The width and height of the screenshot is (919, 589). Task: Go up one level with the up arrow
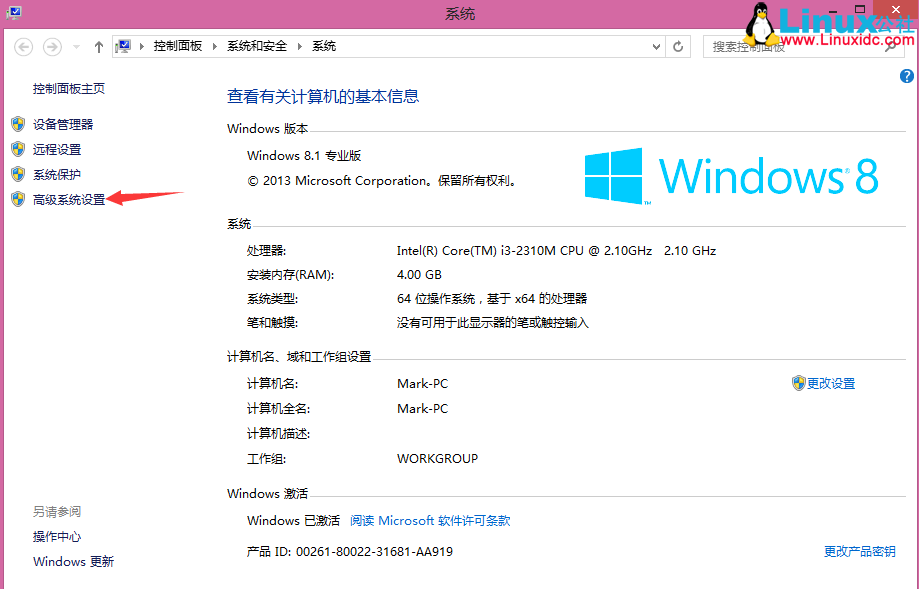pyautogui.click(x=97, y=46)
